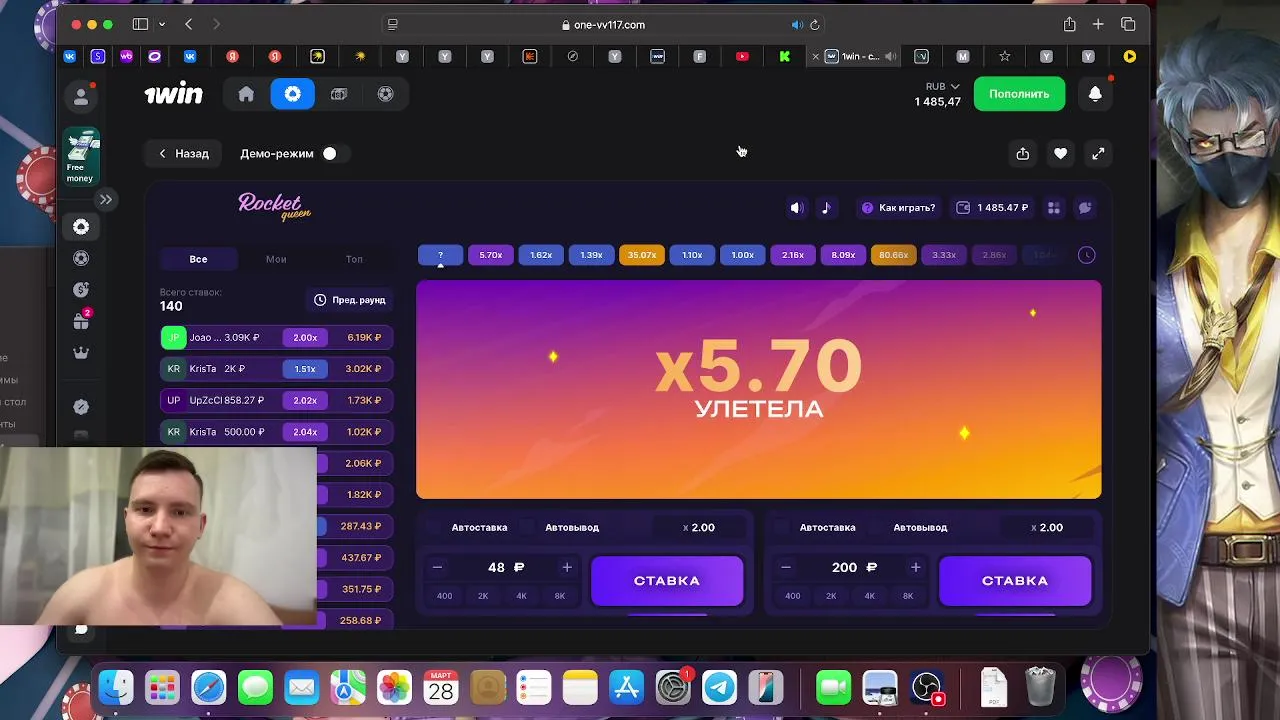Open the Free money promo tile
The width and height of the screenshot is (1280, 720).
coord(81,157)
